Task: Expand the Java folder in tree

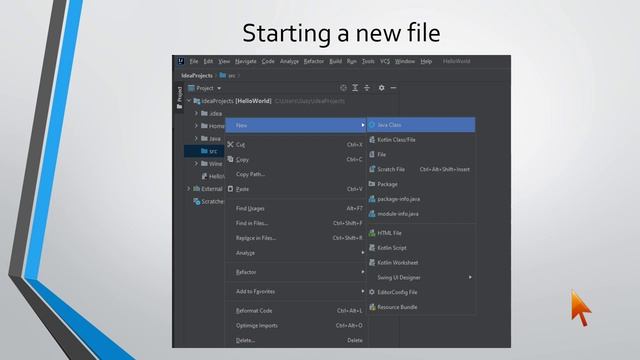Action: [196, 139]
